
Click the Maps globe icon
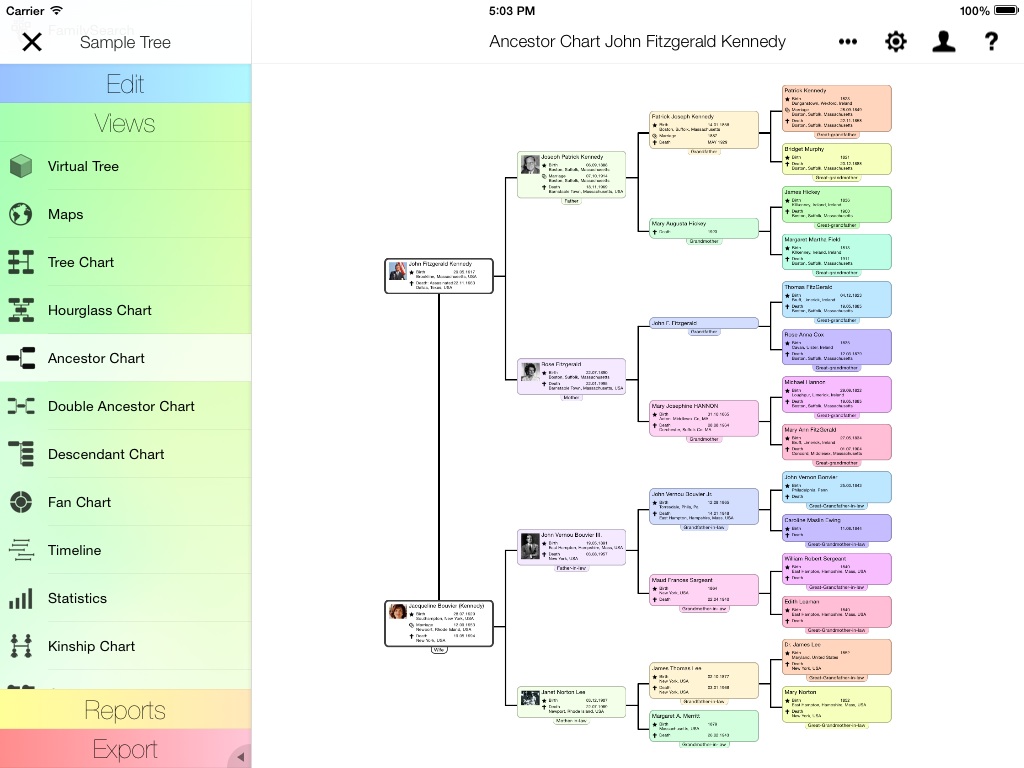click(21, 214)
